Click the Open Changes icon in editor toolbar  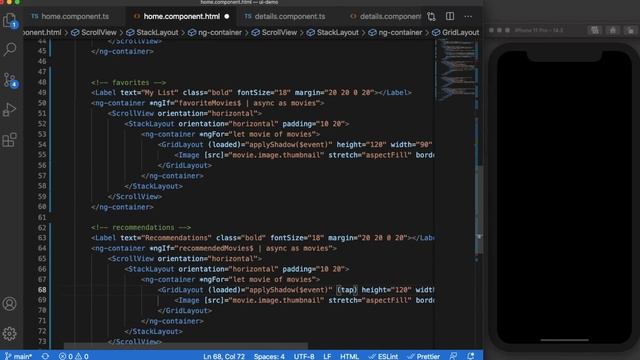(x=431, y=16)
